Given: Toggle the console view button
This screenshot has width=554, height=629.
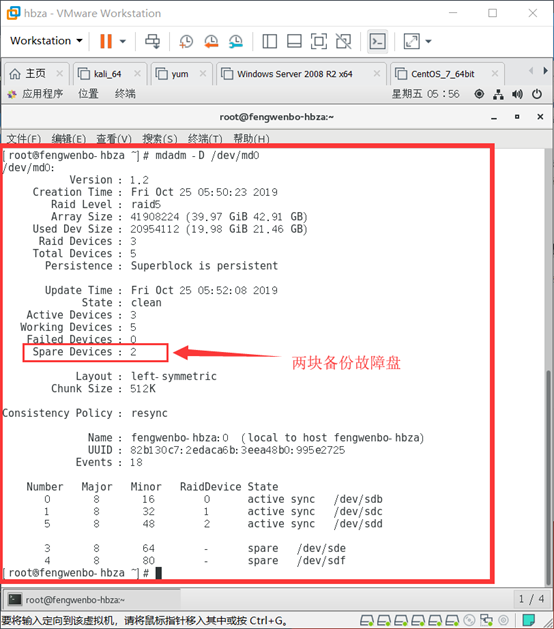Looking at the screenshot, I should (x=377, y=41).
